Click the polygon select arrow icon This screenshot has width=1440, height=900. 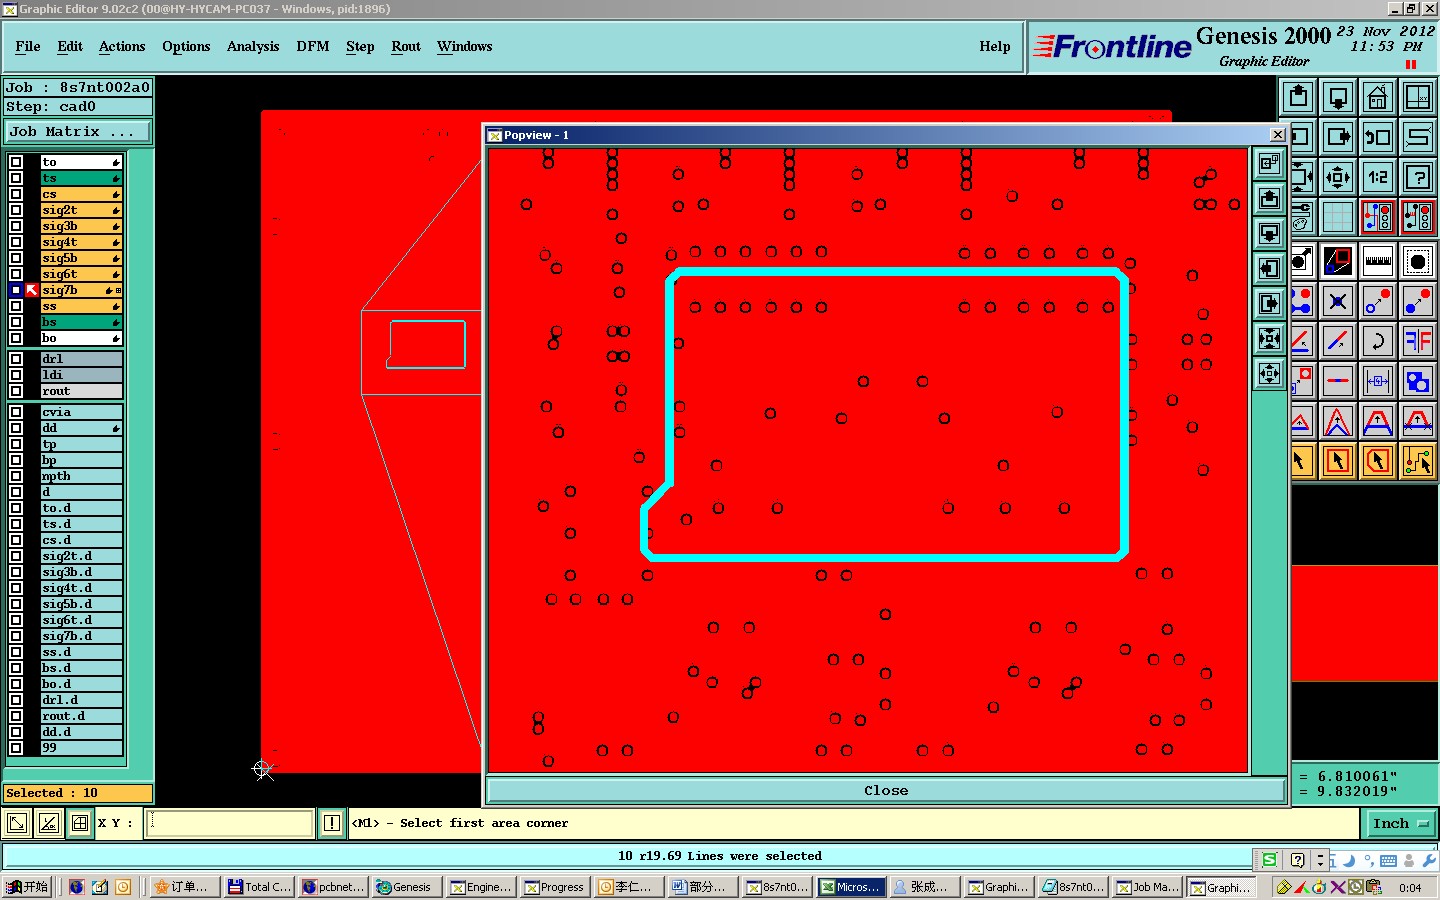pos(1378,461)
